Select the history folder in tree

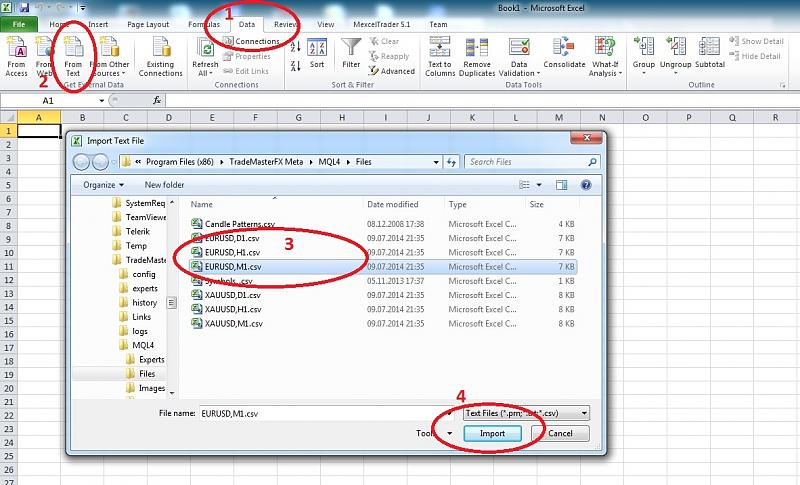[138, 303]
